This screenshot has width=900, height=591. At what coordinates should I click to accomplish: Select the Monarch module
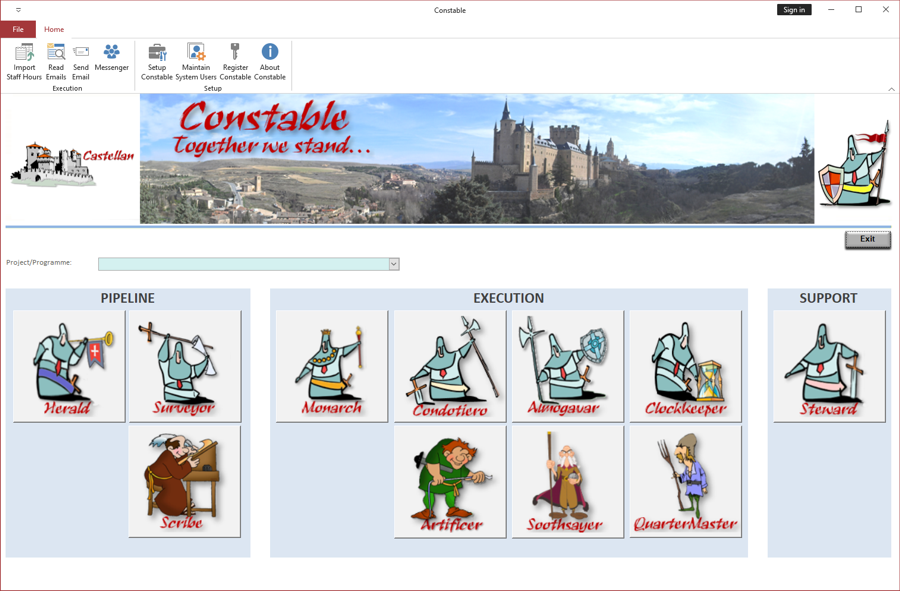pyautogui.click(x=332, y=366)
